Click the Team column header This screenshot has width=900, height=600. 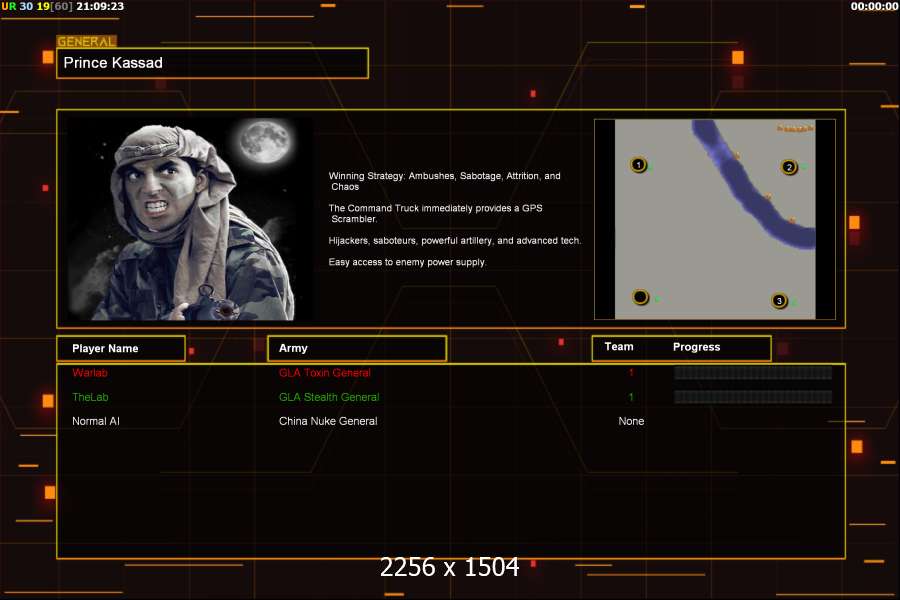pos(619,347)
